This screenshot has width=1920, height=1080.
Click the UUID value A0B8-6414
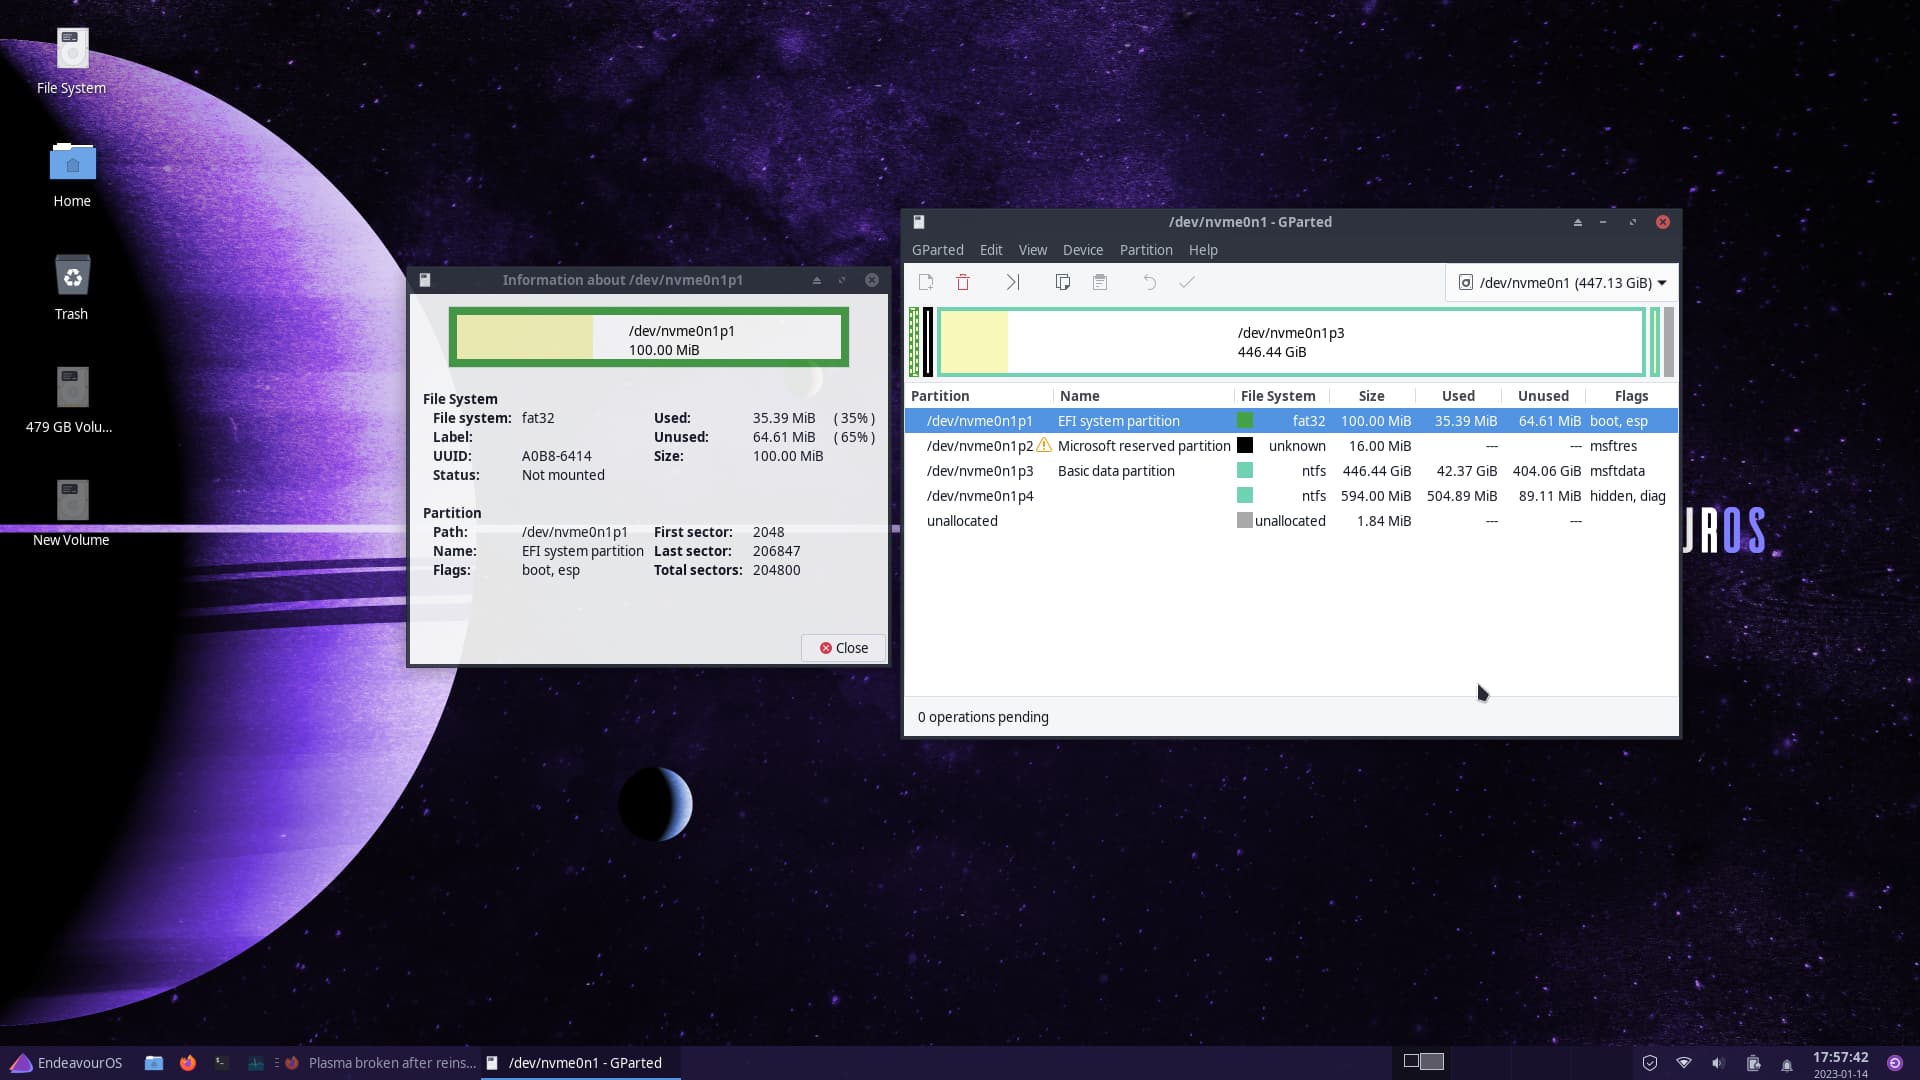coord(556,456)
